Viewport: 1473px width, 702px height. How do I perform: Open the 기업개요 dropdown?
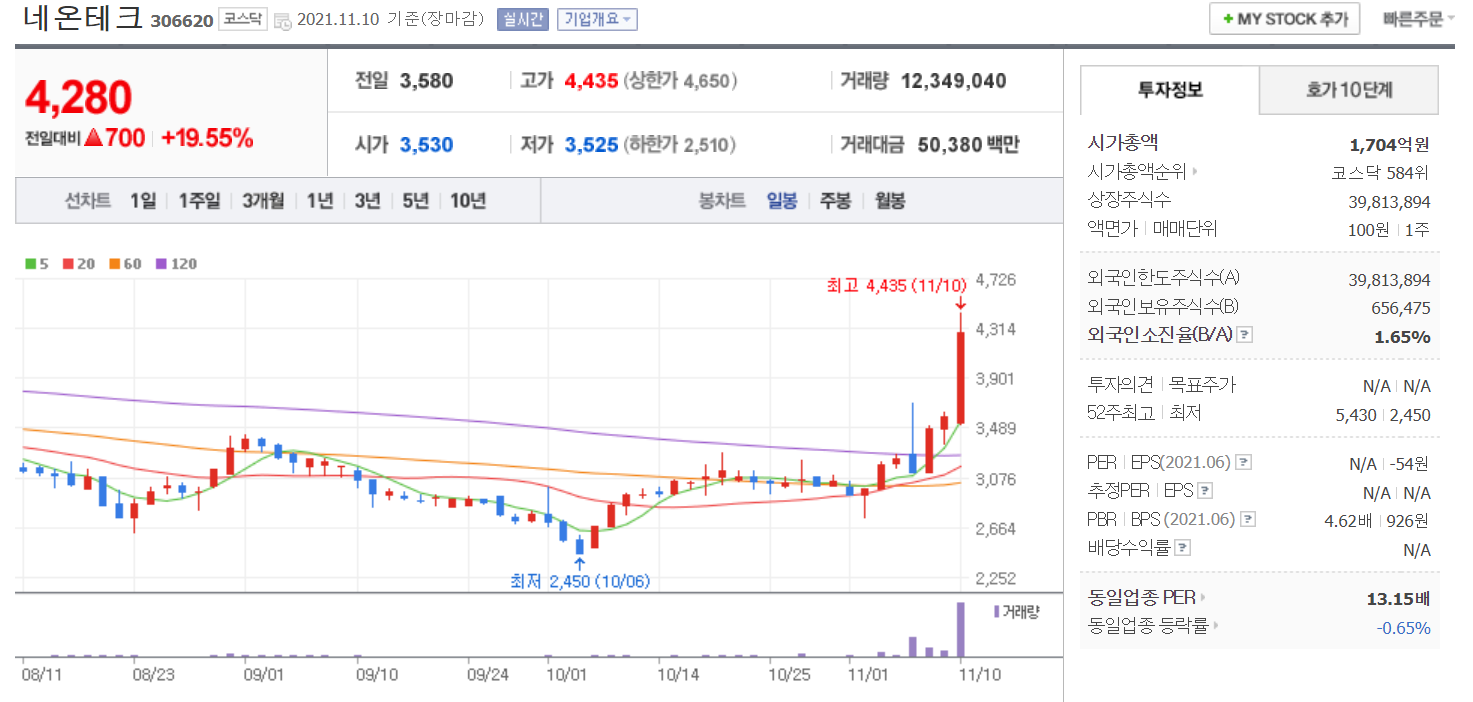597,19
